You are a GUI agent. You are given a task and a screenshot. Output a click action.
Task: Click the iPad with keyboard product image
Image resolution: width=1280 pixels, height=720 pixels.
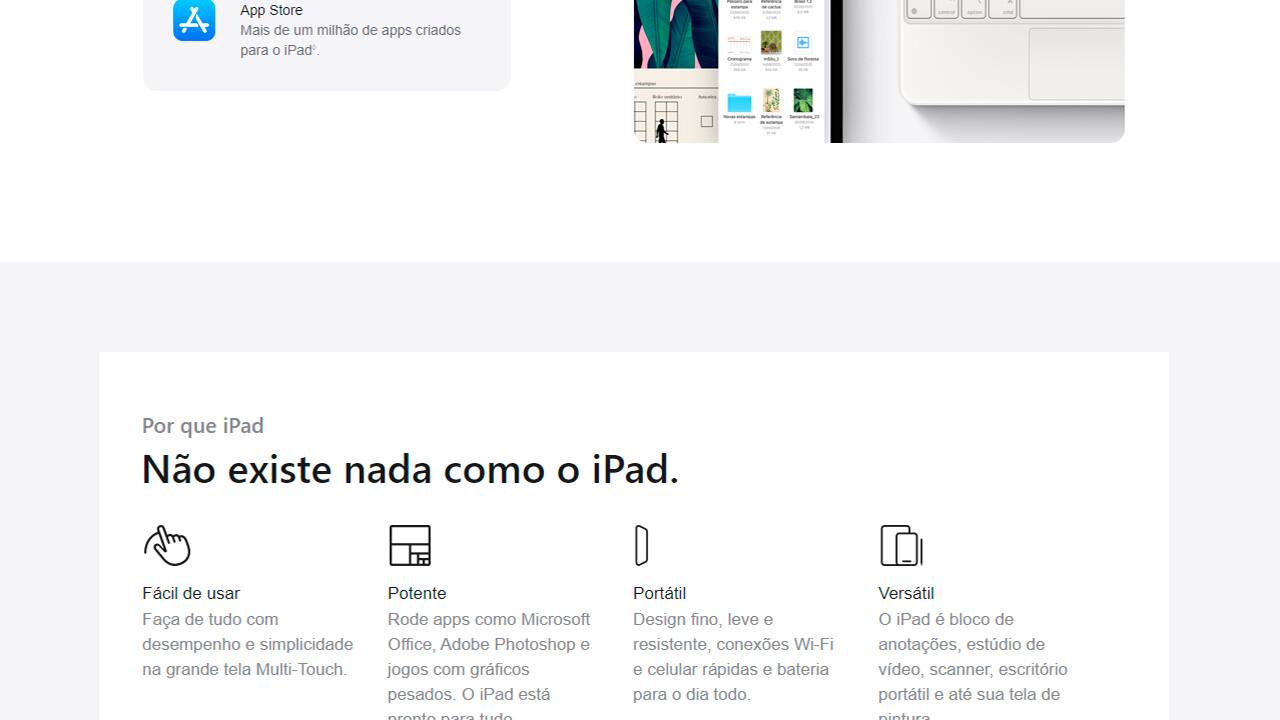click(879, 71)
